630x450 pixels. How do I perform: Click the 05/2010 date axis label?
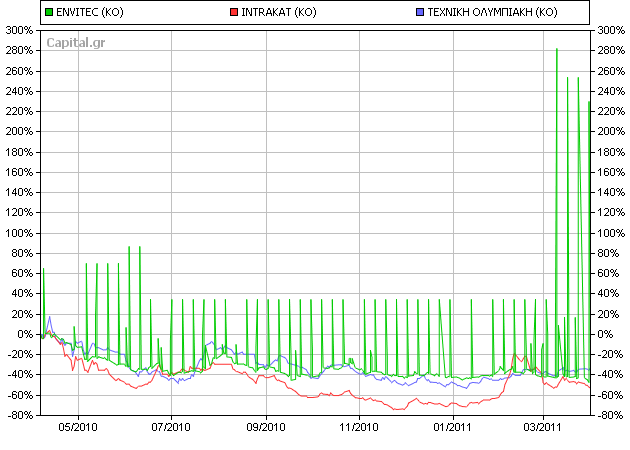click(78, 427)
